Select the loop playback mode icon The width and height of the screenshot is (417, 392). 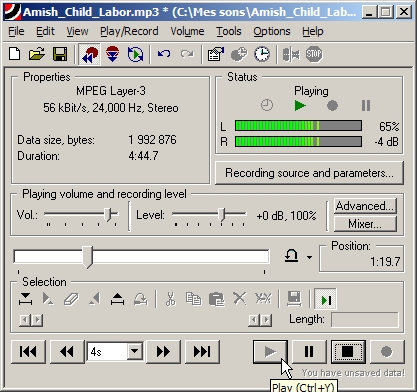(135, 54)
